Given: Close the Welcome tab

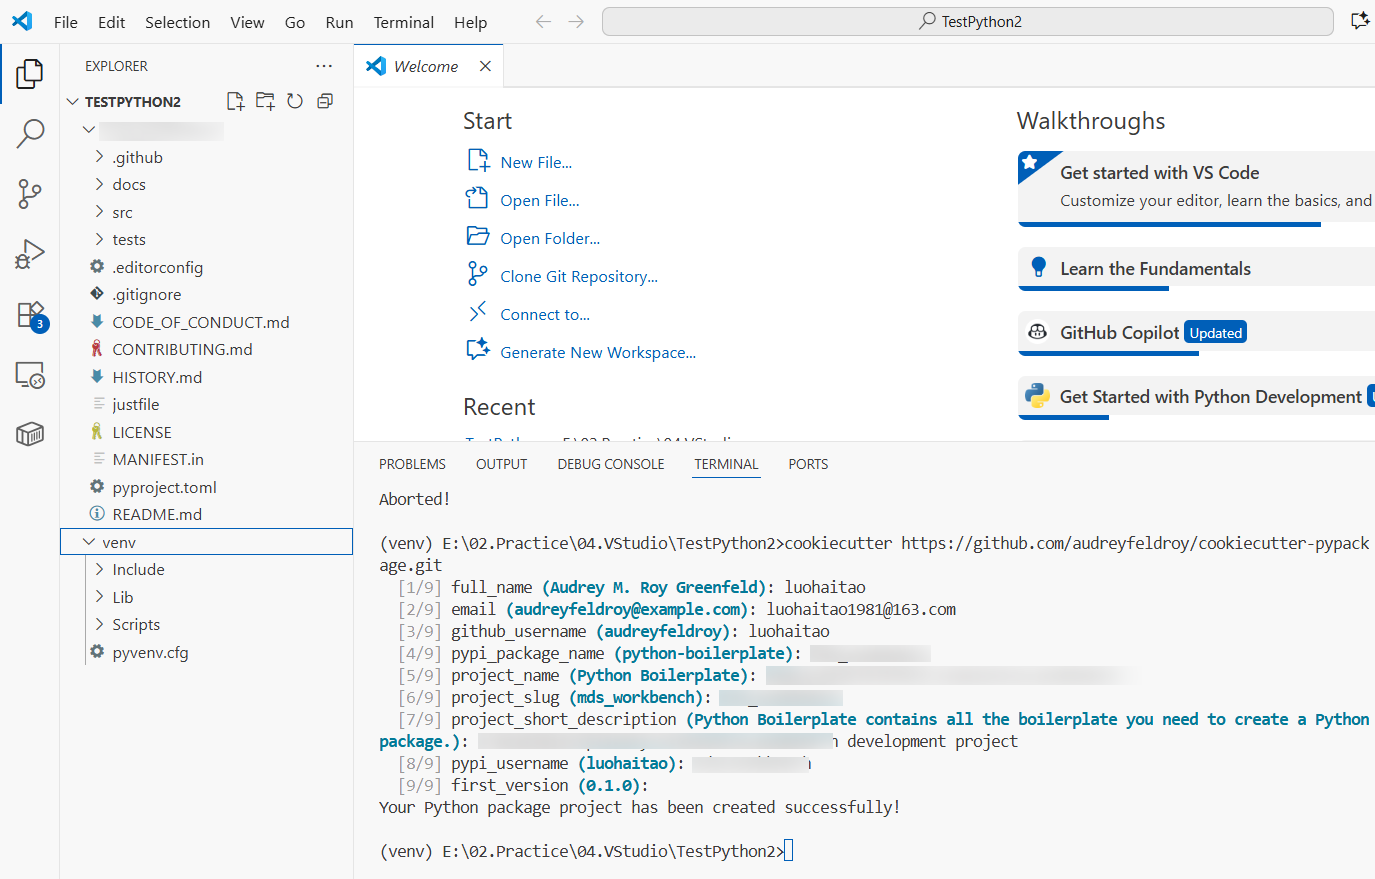Looking at the screenshot, I should [x=485, y=66].
